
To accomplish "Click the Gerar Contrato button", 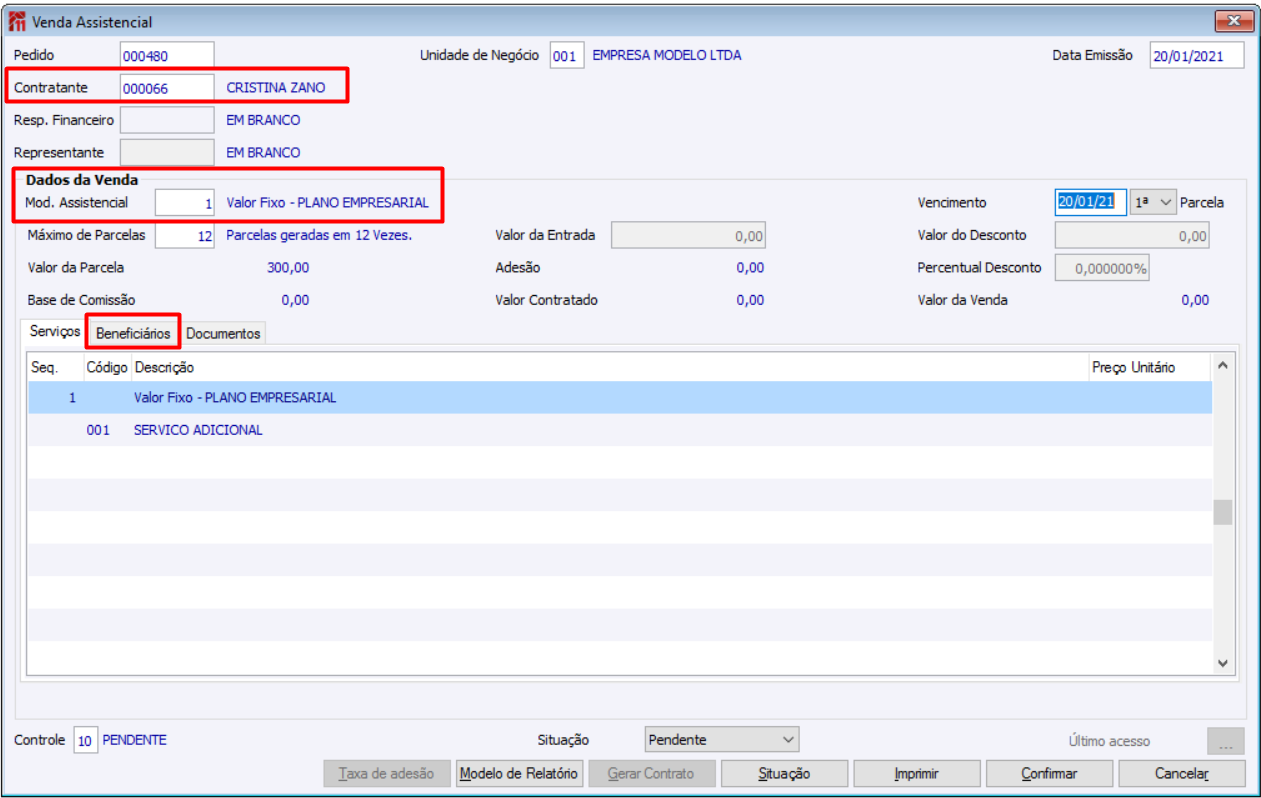I will 652,773.
